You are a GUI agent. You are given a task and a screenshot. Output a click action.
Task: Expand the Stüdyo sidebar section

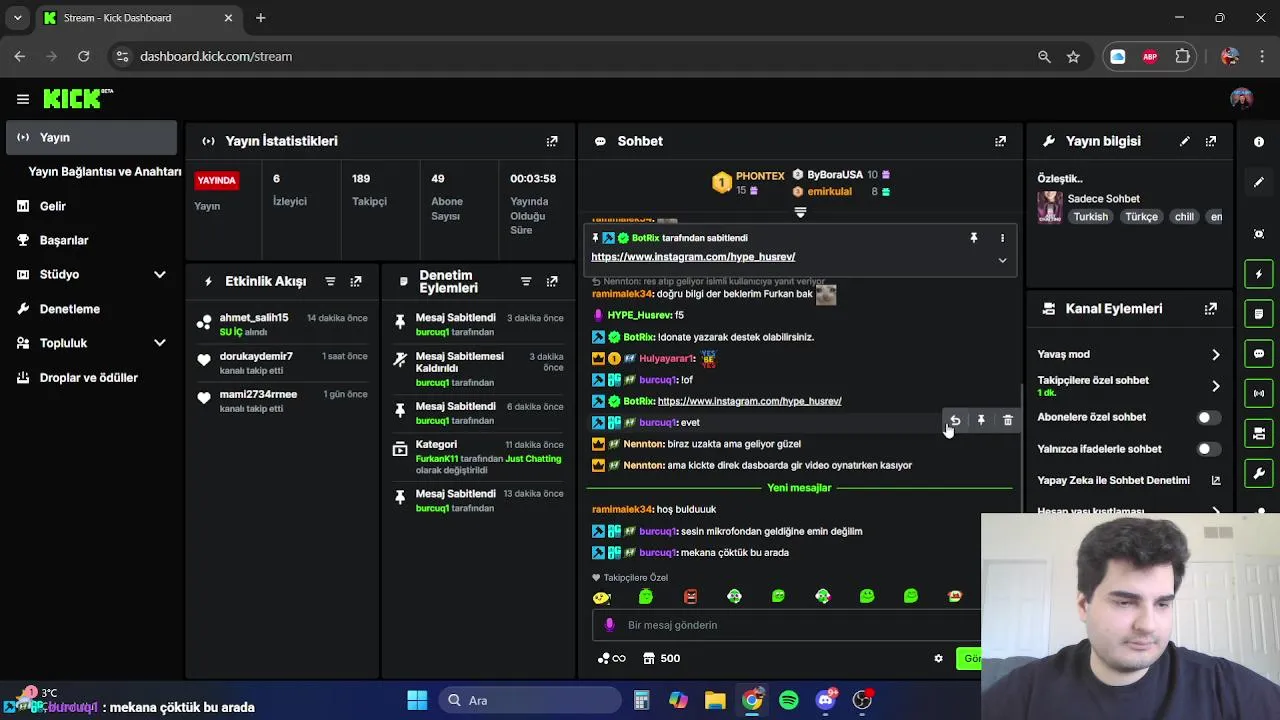click(x=160, y=274)
